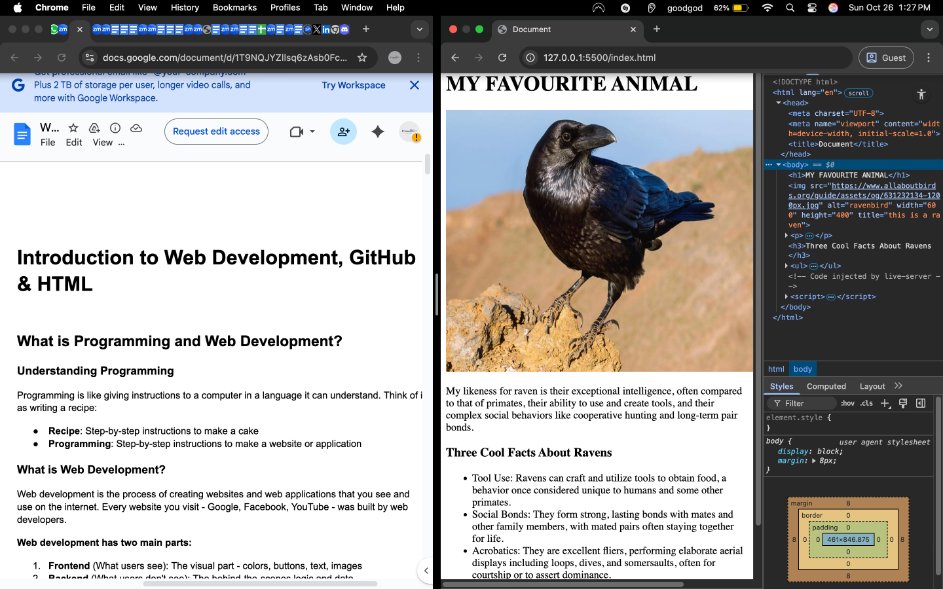
Task: Toggle rendering emulations paintbrush icon
Action: [x=903, y=403]
